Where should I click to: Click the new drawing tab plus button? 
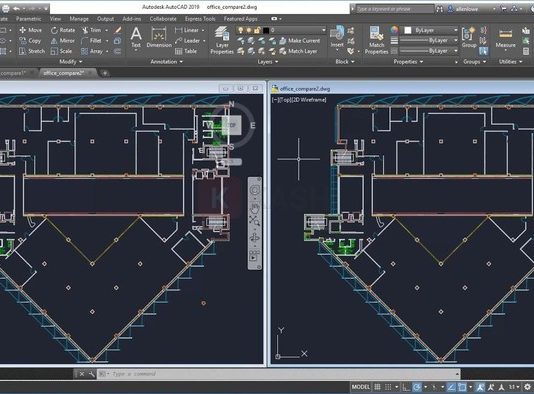(x=105, y=73)
